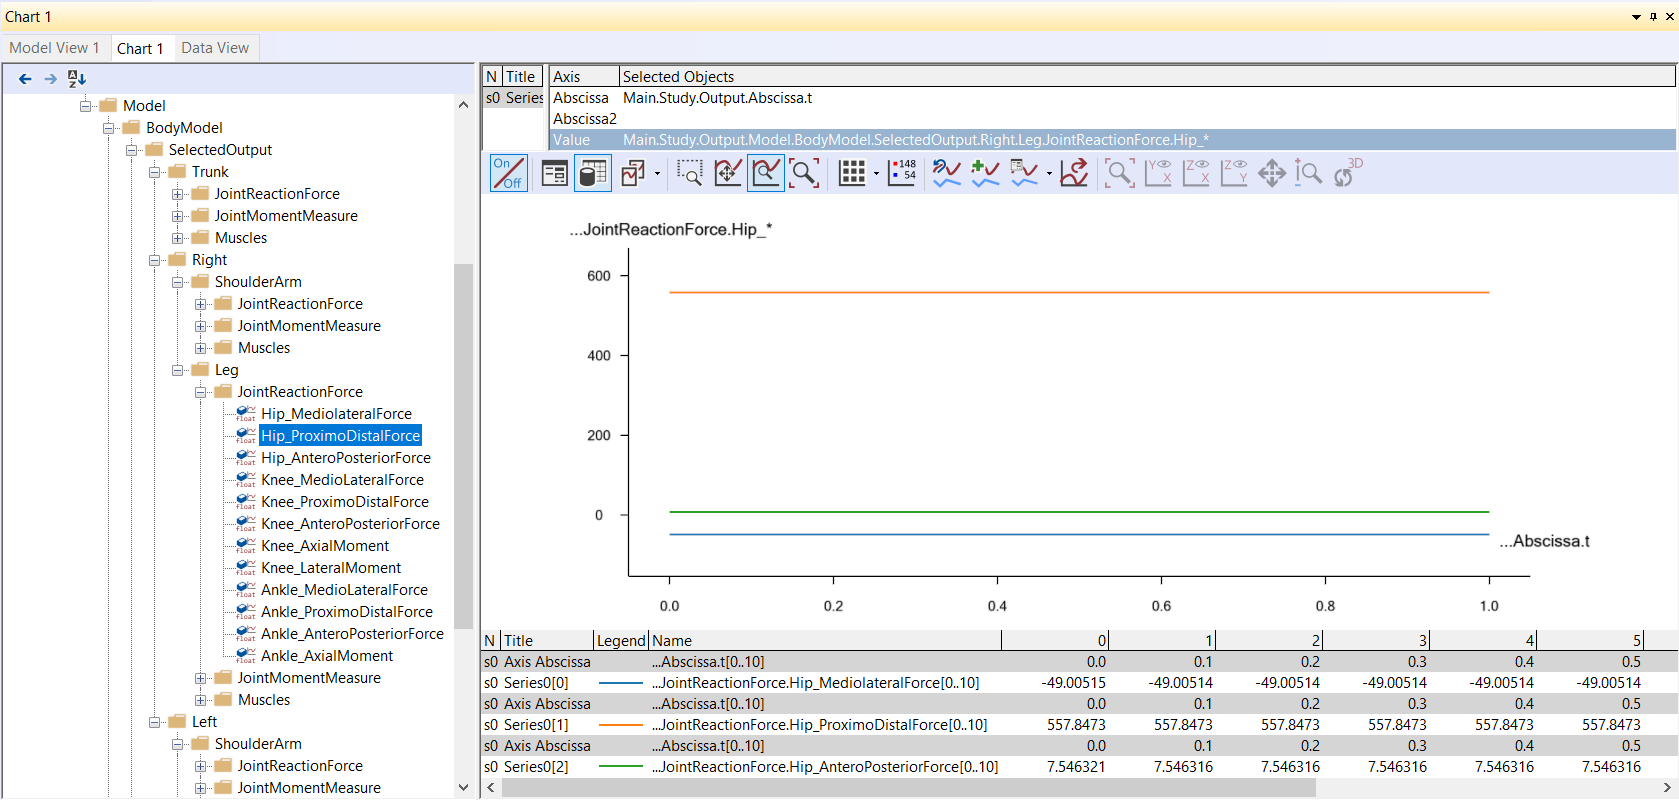Switch to the Model View 1 tab
The image size is (1679, 800).
54,48
